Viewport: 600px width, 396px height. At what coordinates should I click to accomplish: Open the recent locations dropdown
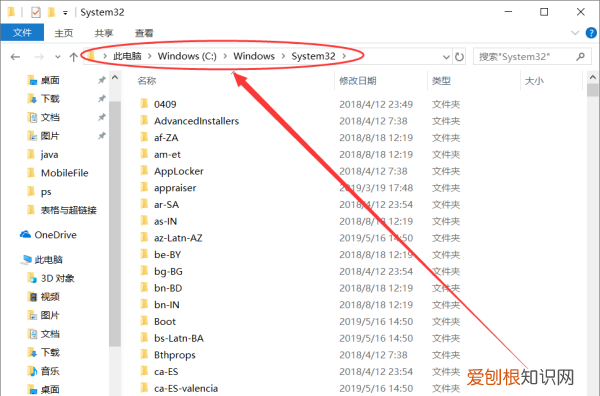coord(57,57)
